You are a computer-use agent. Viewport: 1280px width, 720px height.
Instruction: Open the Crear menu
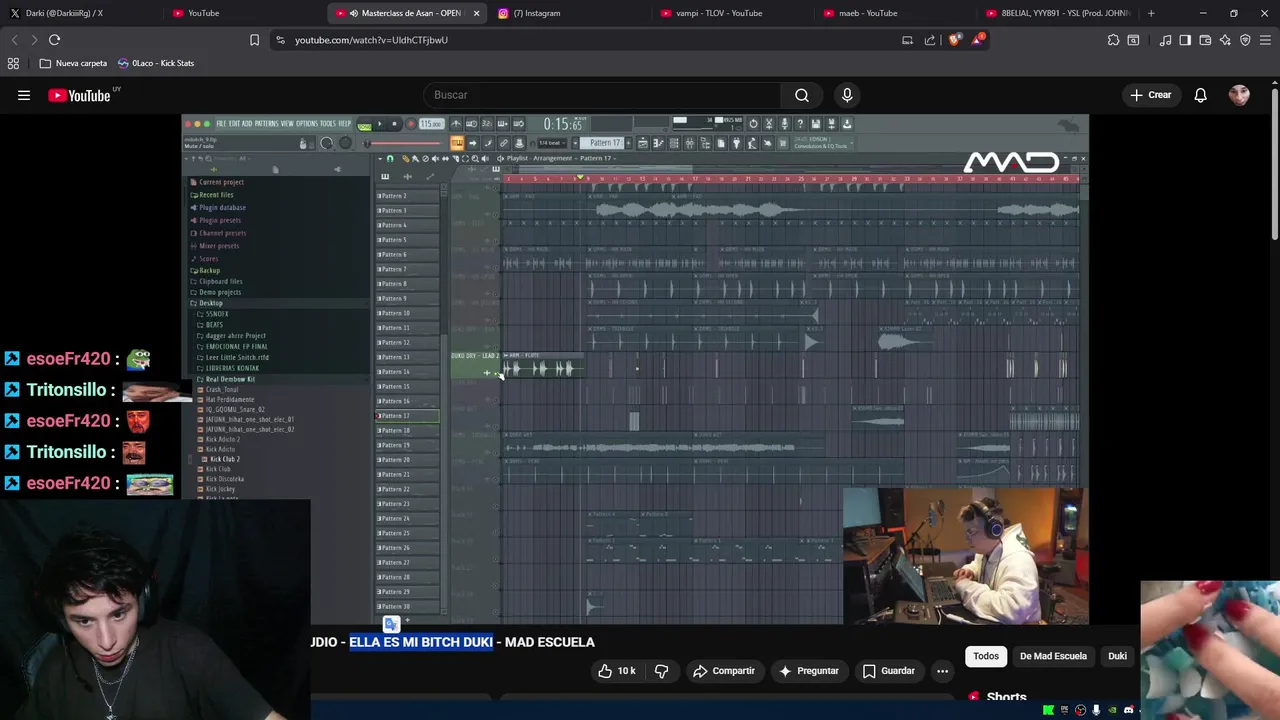pos(1150,95)
